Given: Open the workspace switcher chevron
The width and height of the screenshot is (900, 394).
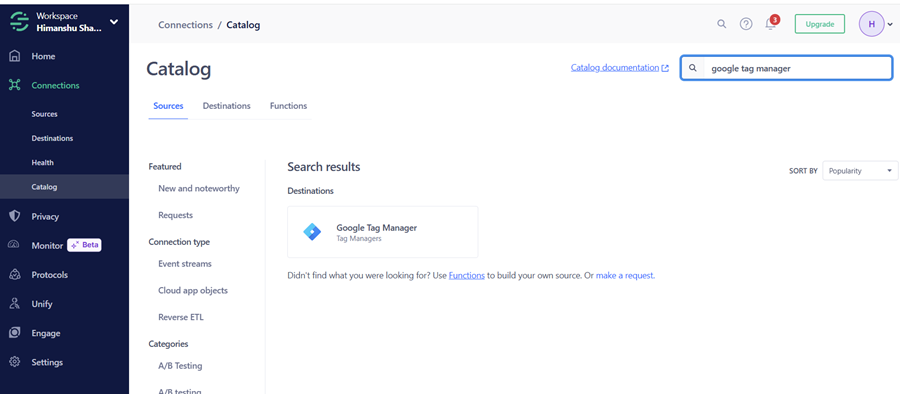Looking at the screenshot, I should pos(114,22).
